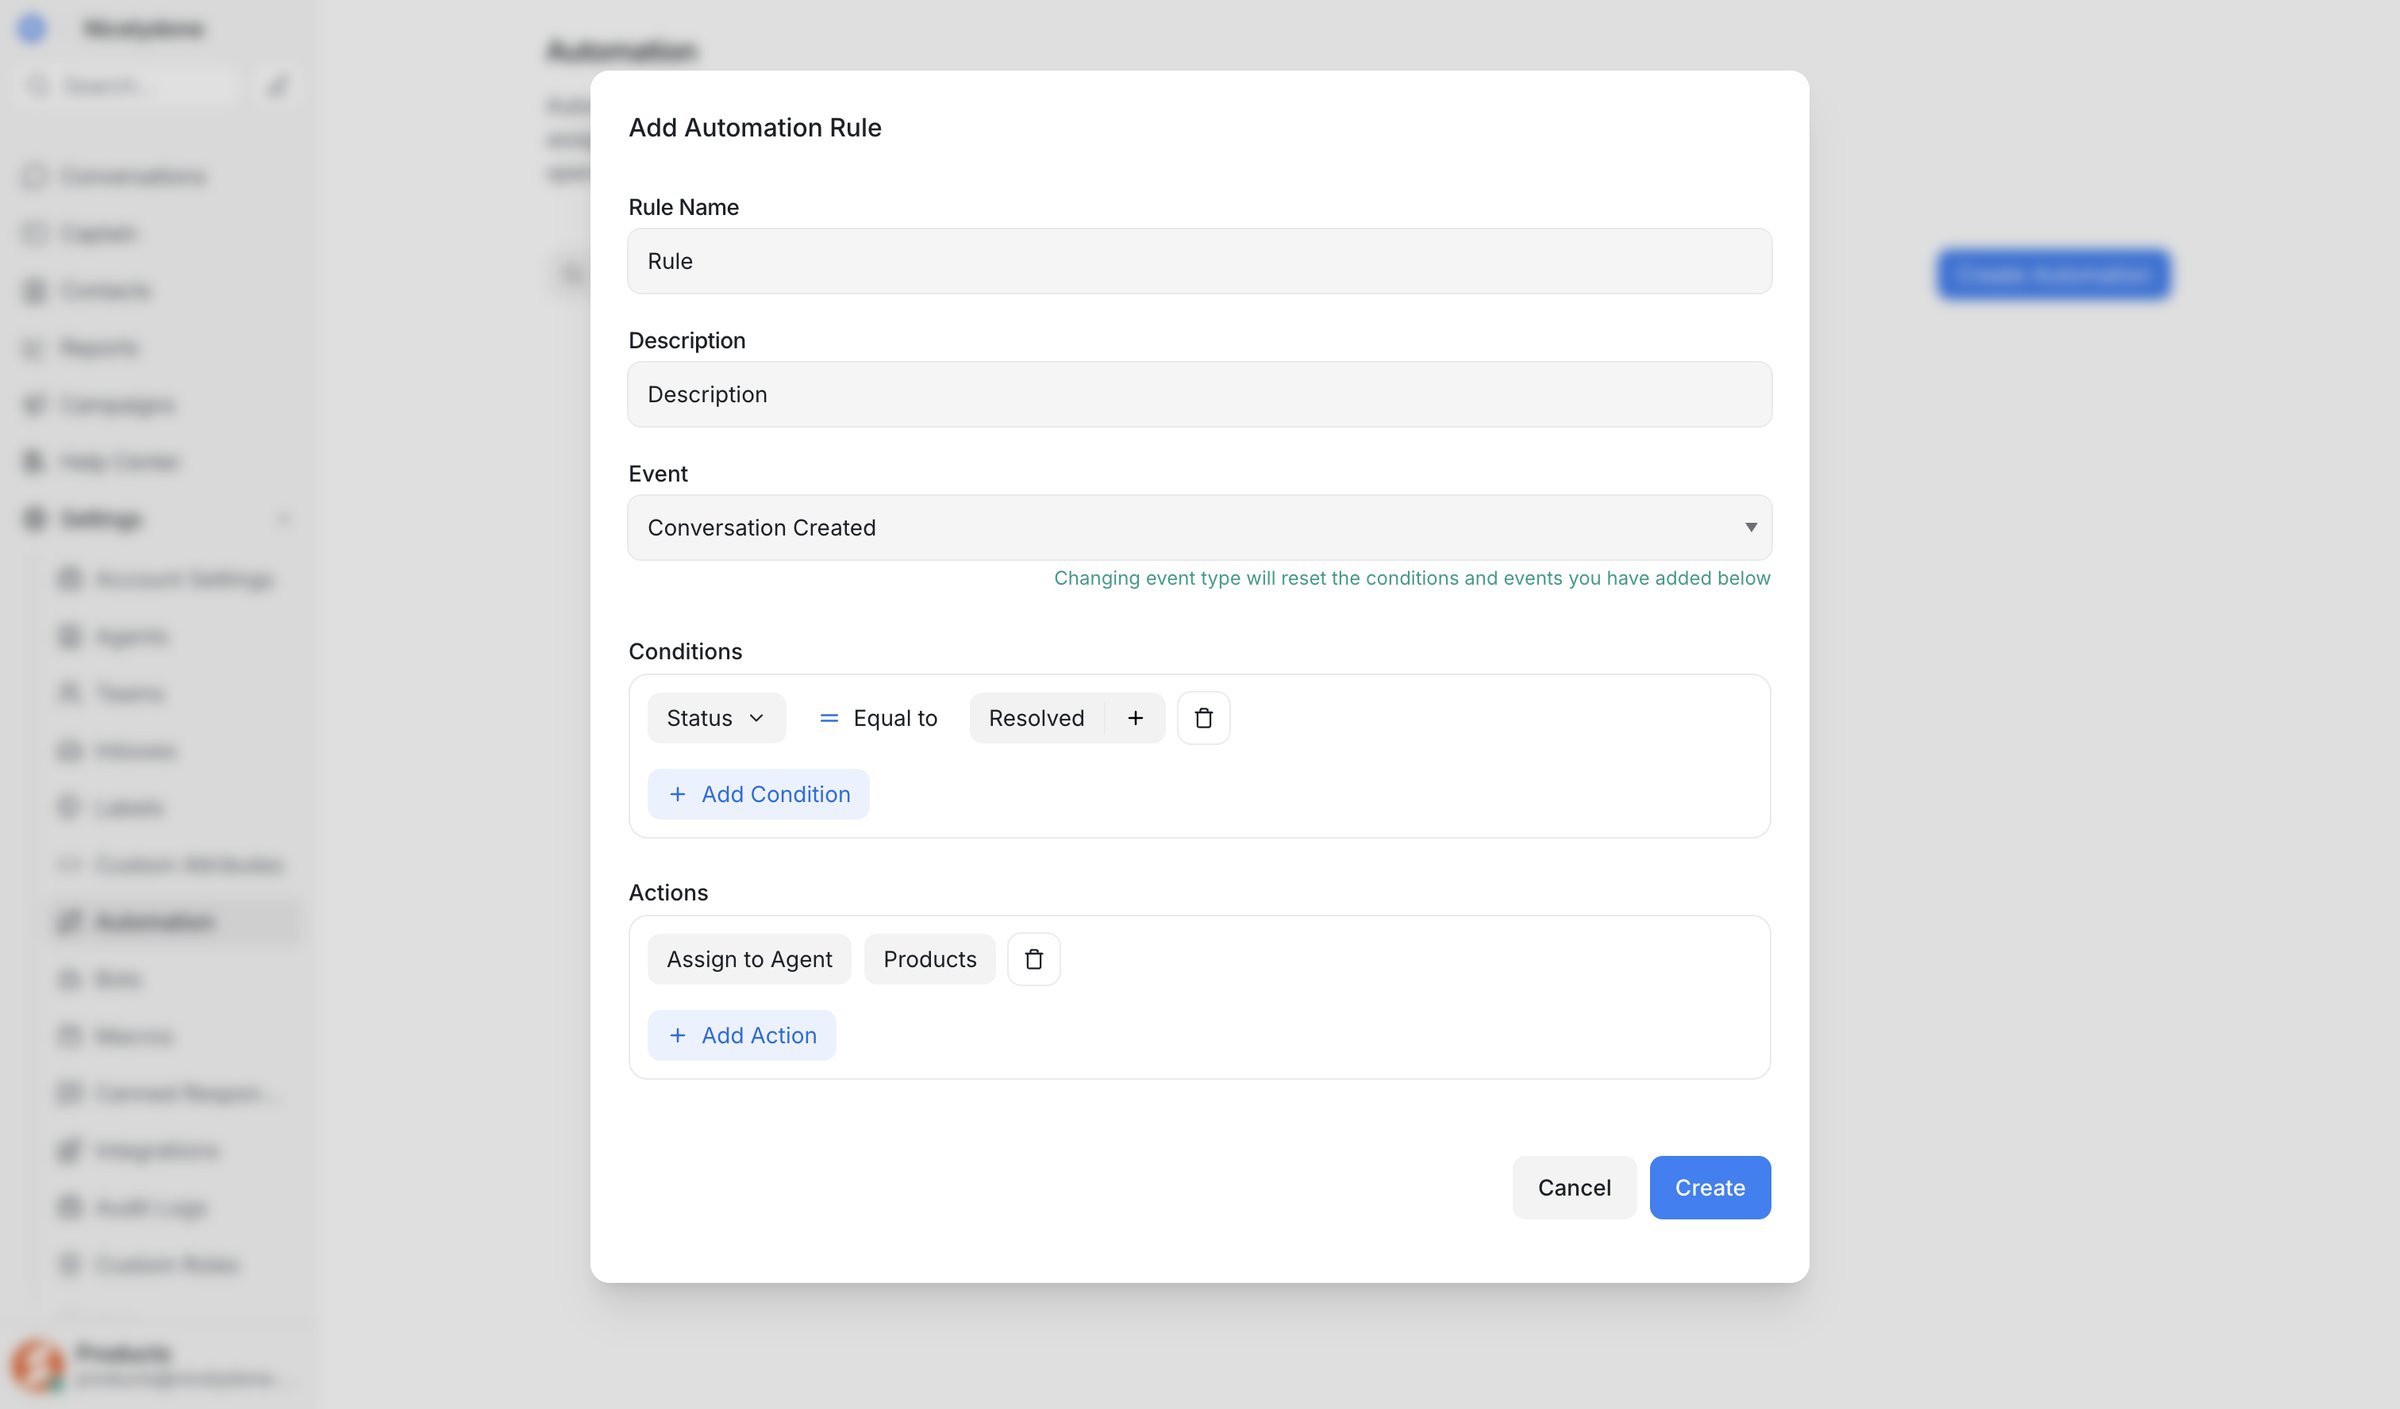Click the equals icon in condition row
The height and width of the screenshot is (1409, 2400).
pyautogui.click(x=829, y=718)
